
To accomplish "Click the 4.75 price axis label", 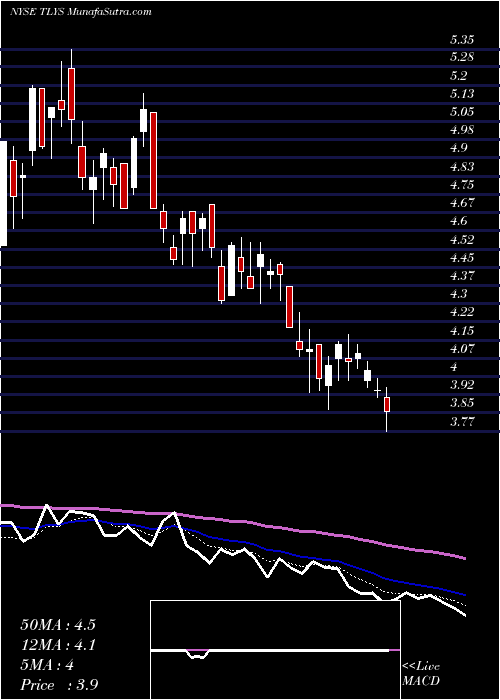I will [x=462, y=184].
